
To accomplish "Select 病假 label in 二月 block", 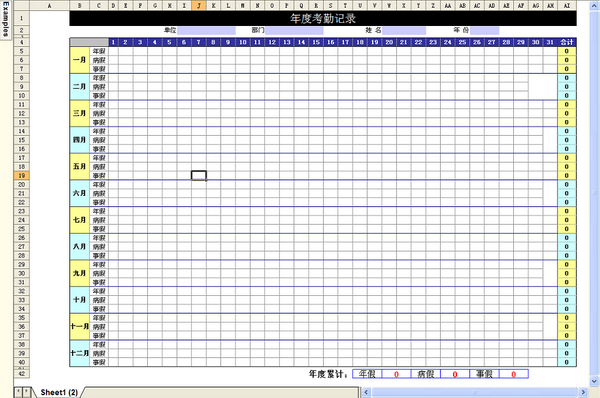I will coord(99,87).
